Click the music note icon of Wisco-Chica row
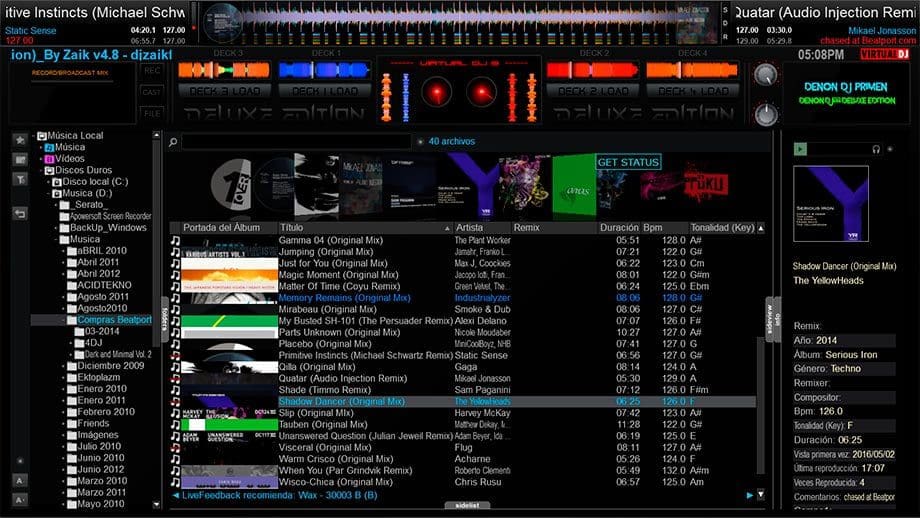 175,482
